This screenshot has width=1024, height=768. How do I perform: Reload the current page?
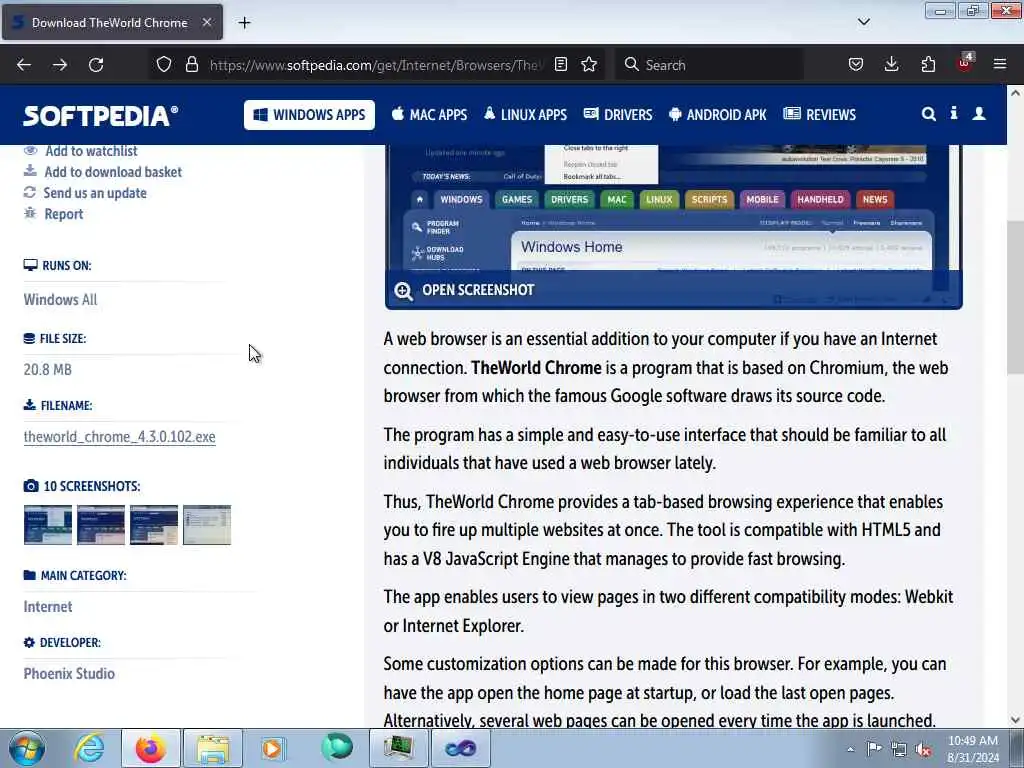[96, 65]
